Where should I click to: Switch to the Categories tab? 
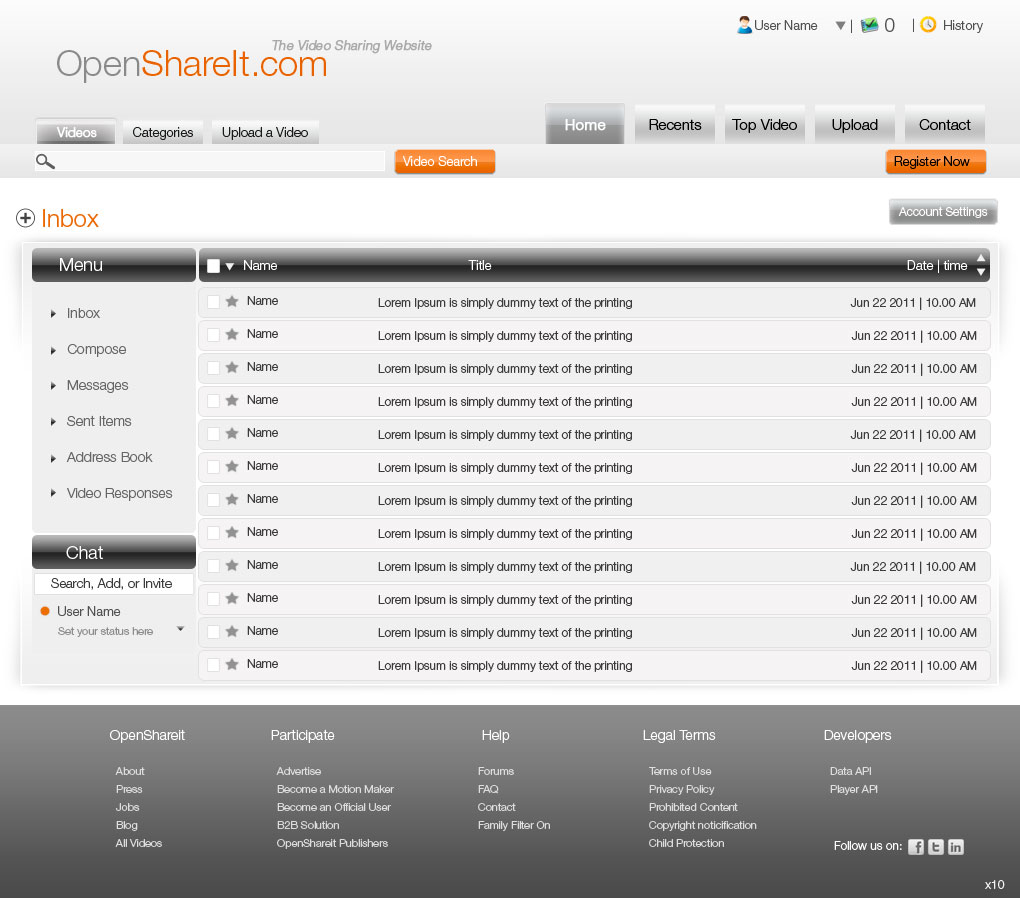coord(163,132)
